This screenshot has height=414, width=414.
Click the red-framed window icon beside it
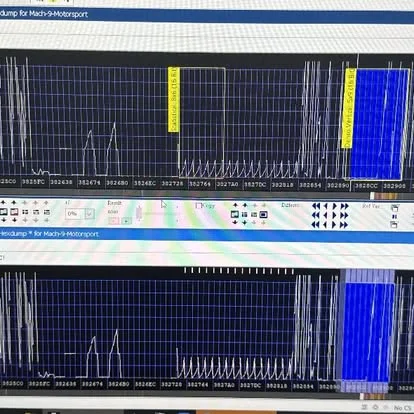[14, 212]
